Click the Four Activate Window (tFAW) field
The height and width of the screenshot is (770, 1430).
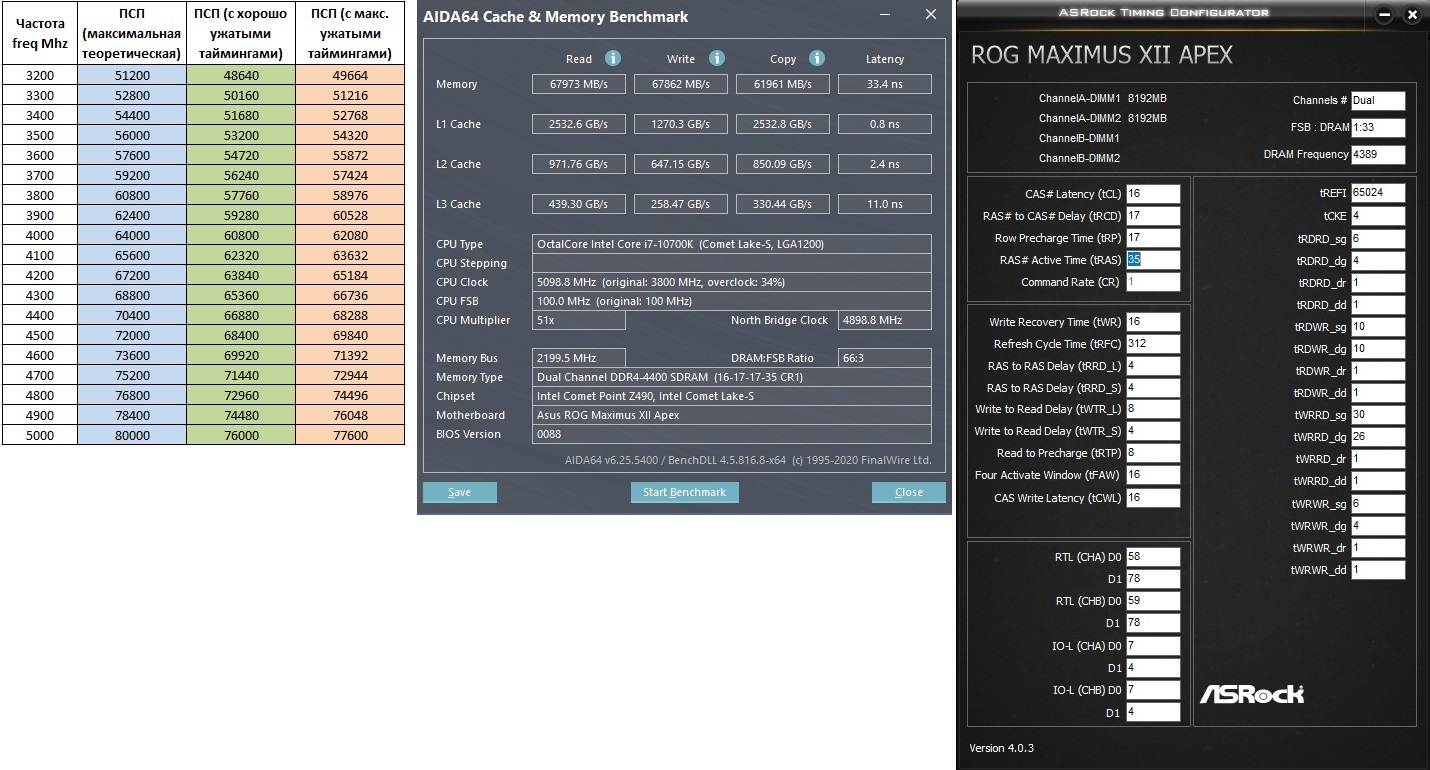(x=1153, y=475)
